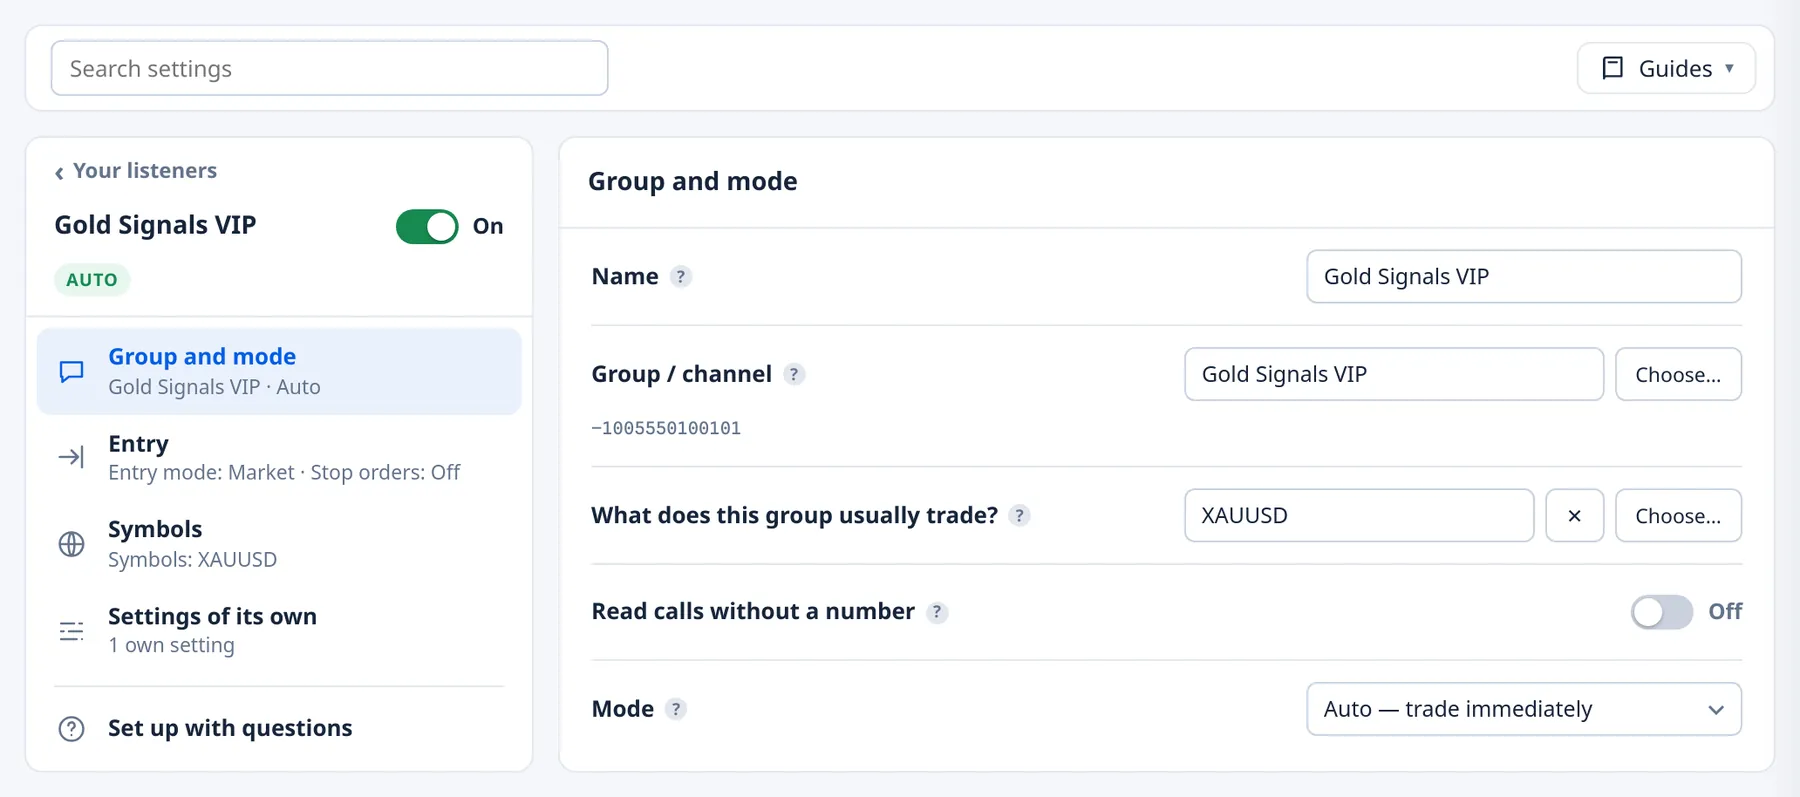
Task: Click the AUTO badge under Gold Signals VIP
Action: [92, 280]
